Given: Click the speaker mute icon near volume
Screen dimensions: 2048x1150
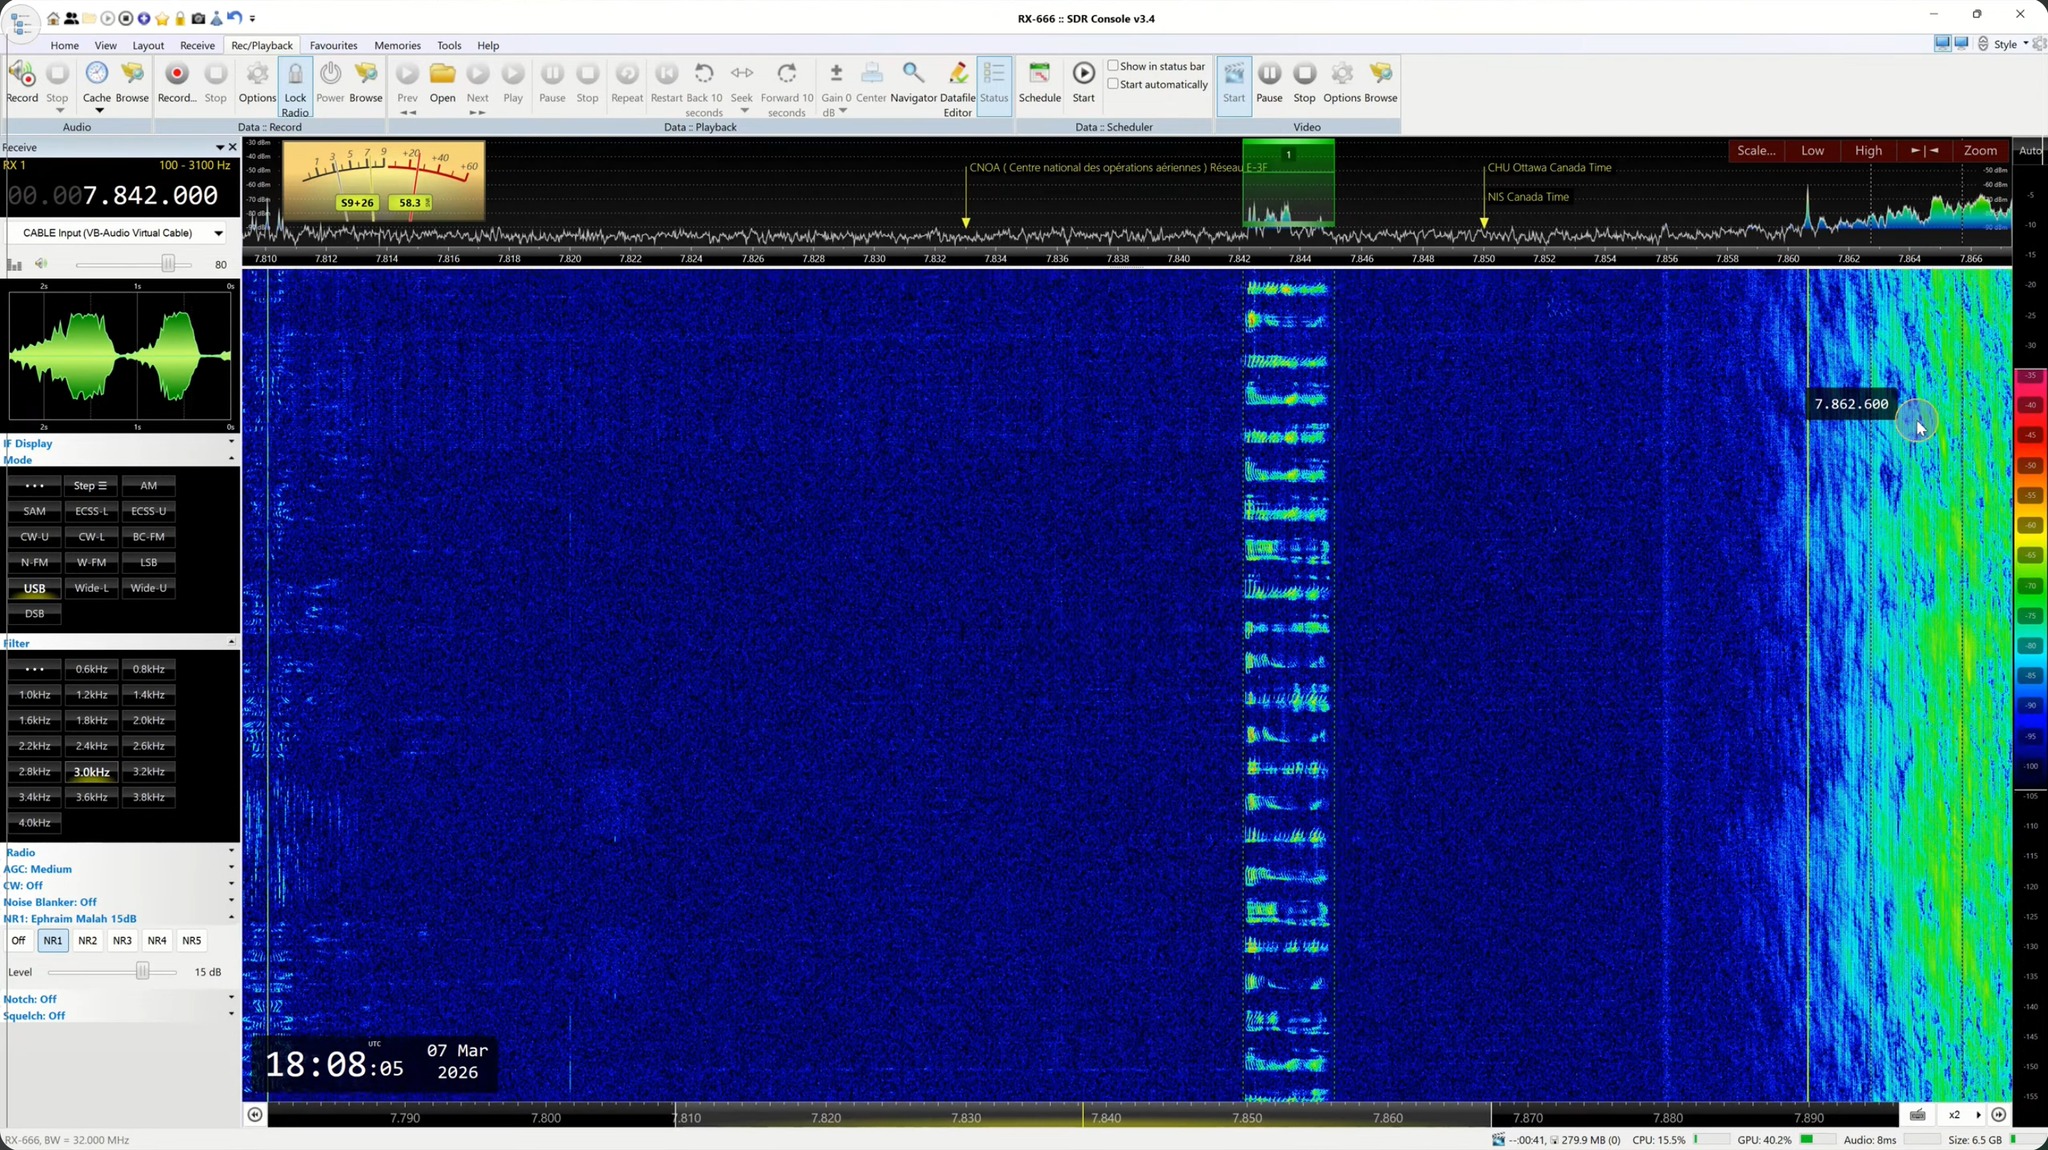Looking at the screenshot, I should coord(41,264).
